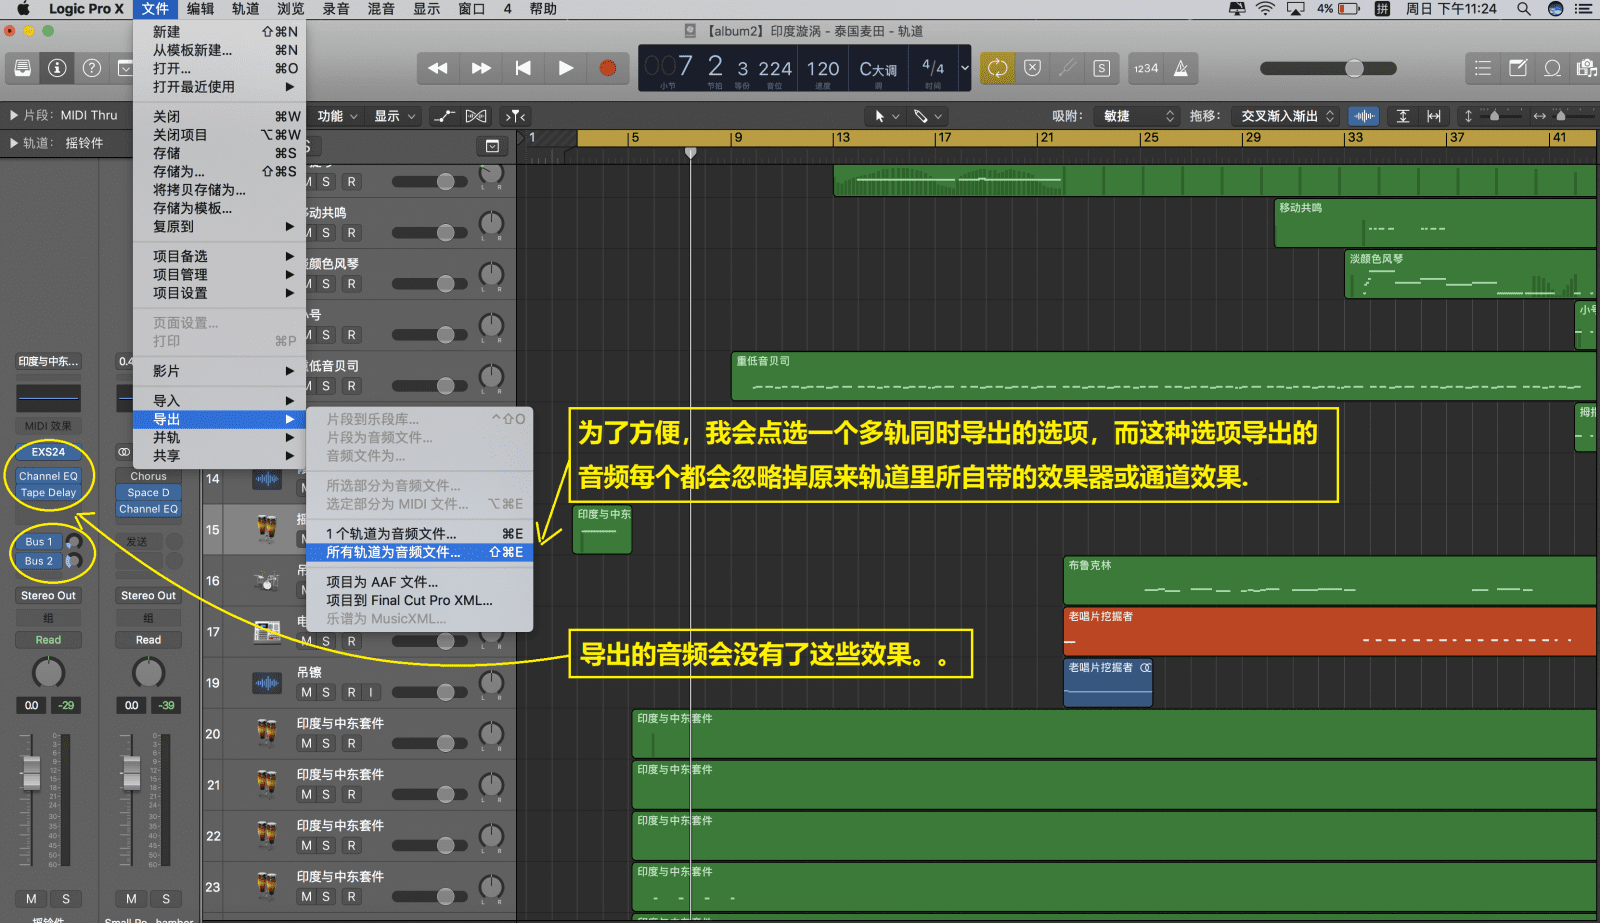Toggle Flex show/hide icon
Viewport: 1600px width, 923px height.
pos(477,116)
